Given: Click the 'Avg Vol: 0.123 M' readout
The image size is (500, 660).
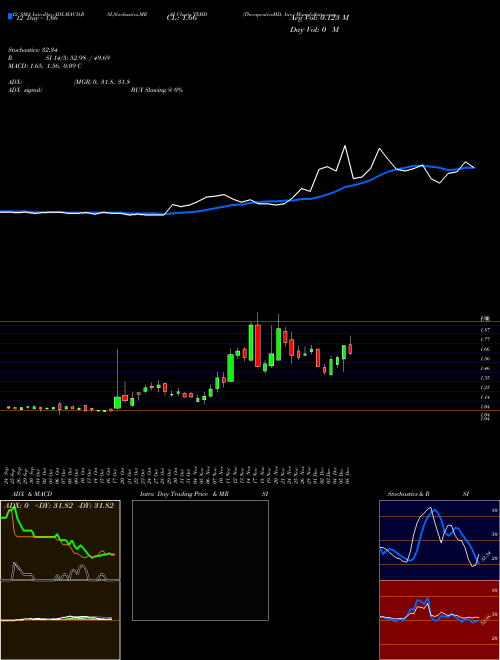Looking at the screenshot, I should tap(319, 18).
